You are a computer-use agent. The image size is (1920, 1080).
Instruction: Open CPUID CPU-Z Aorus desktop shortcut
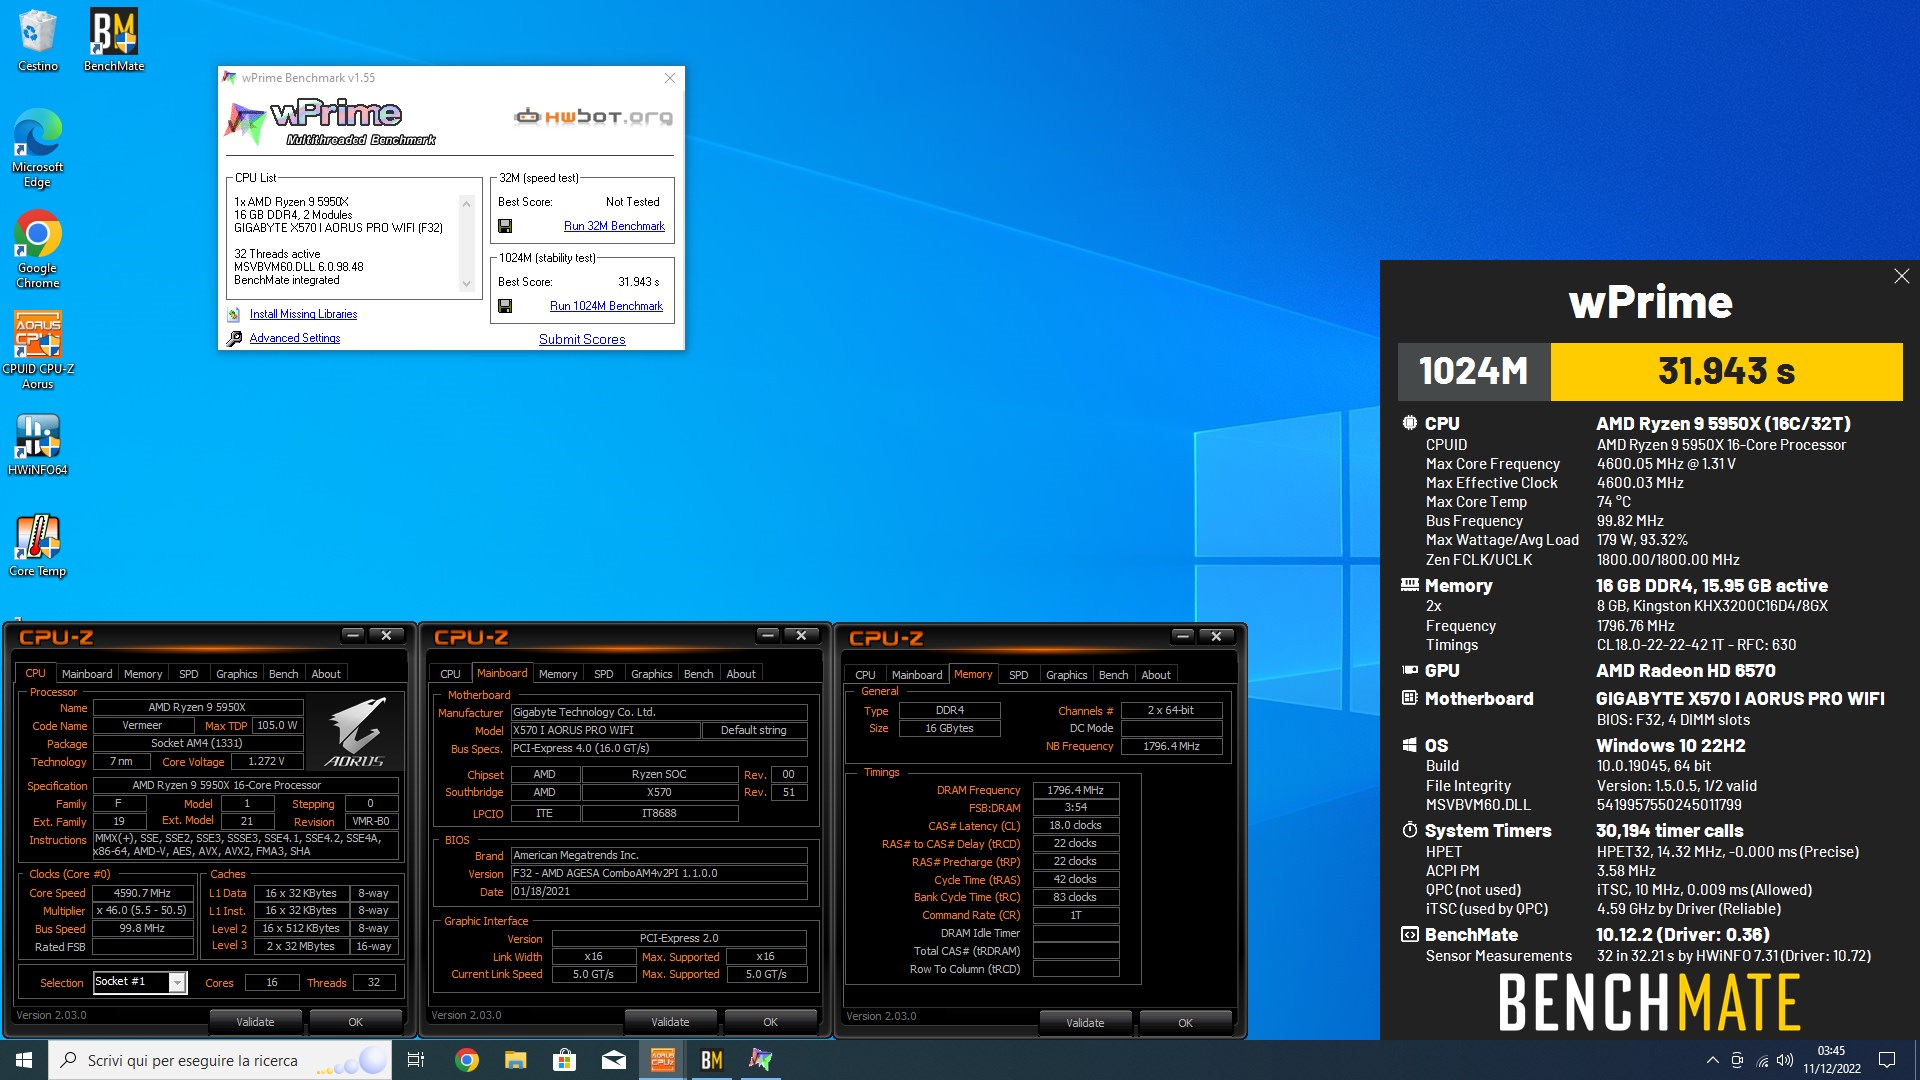click(38, 350)
